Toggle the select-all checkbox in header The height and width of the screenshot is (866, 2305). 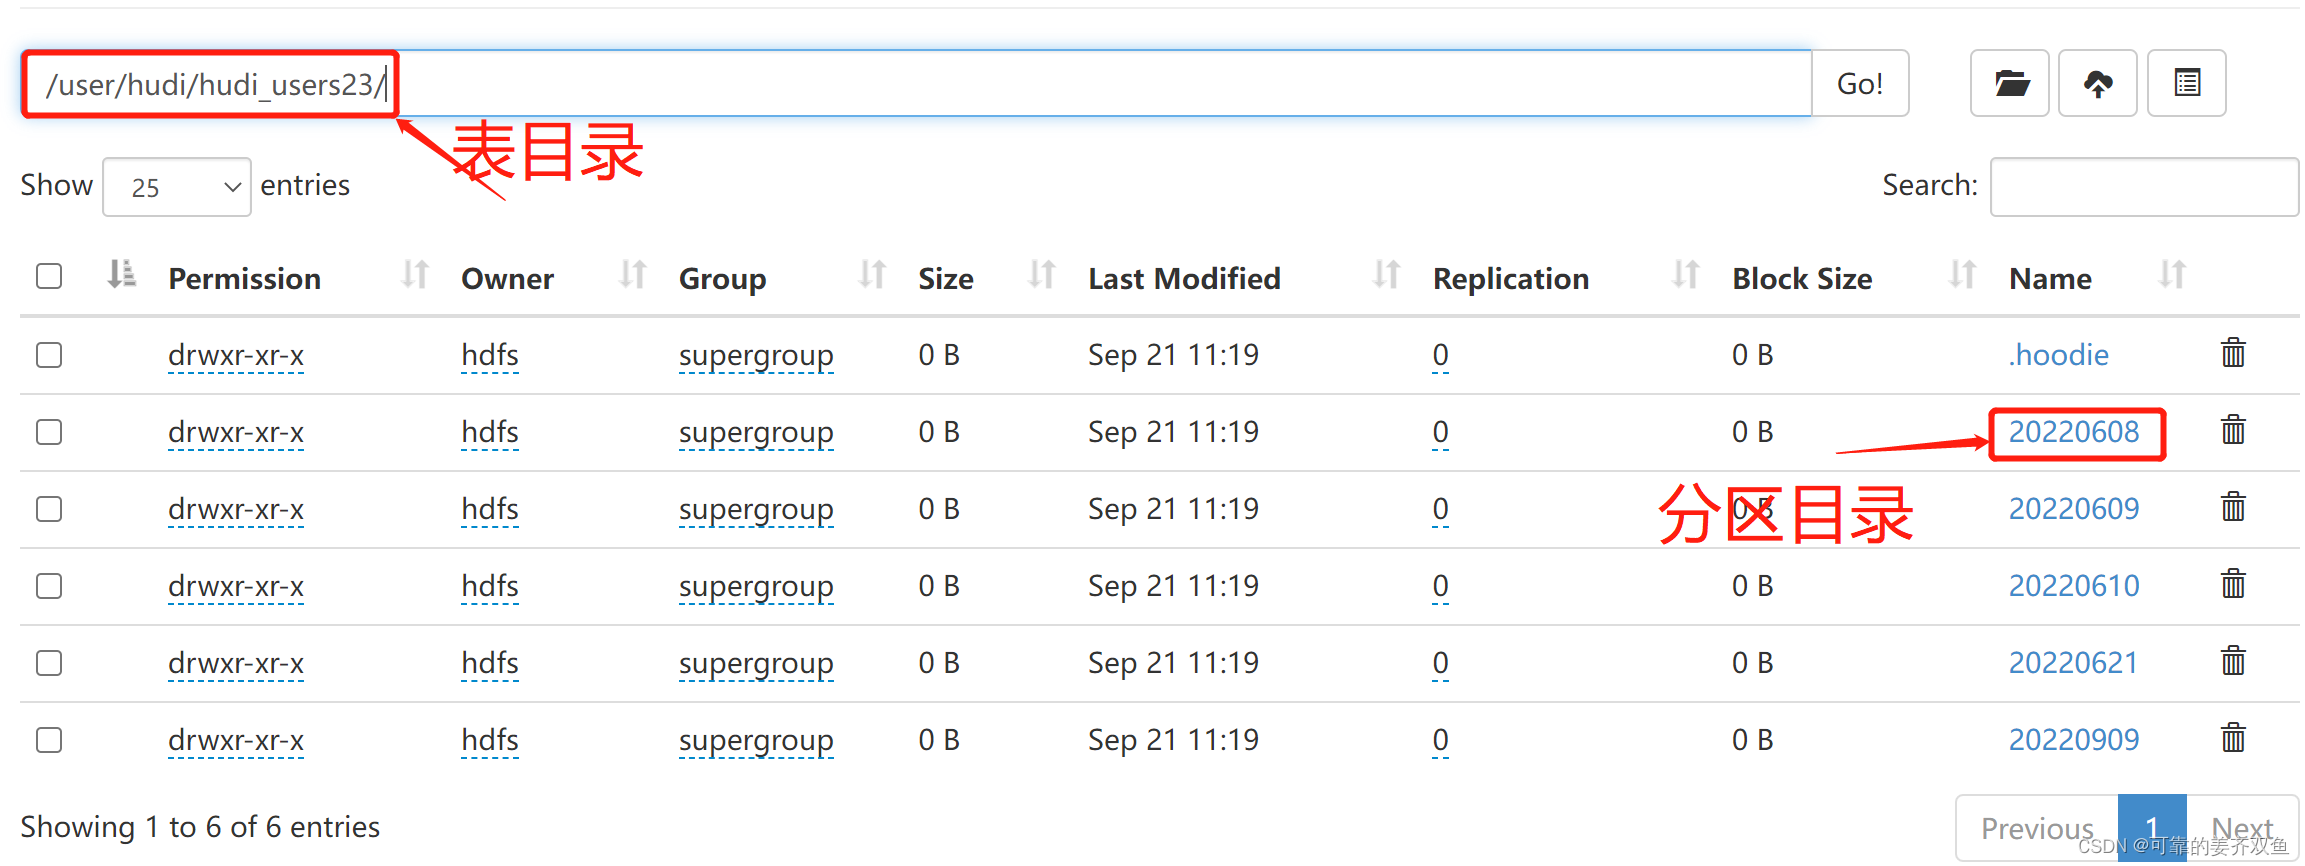49,276
